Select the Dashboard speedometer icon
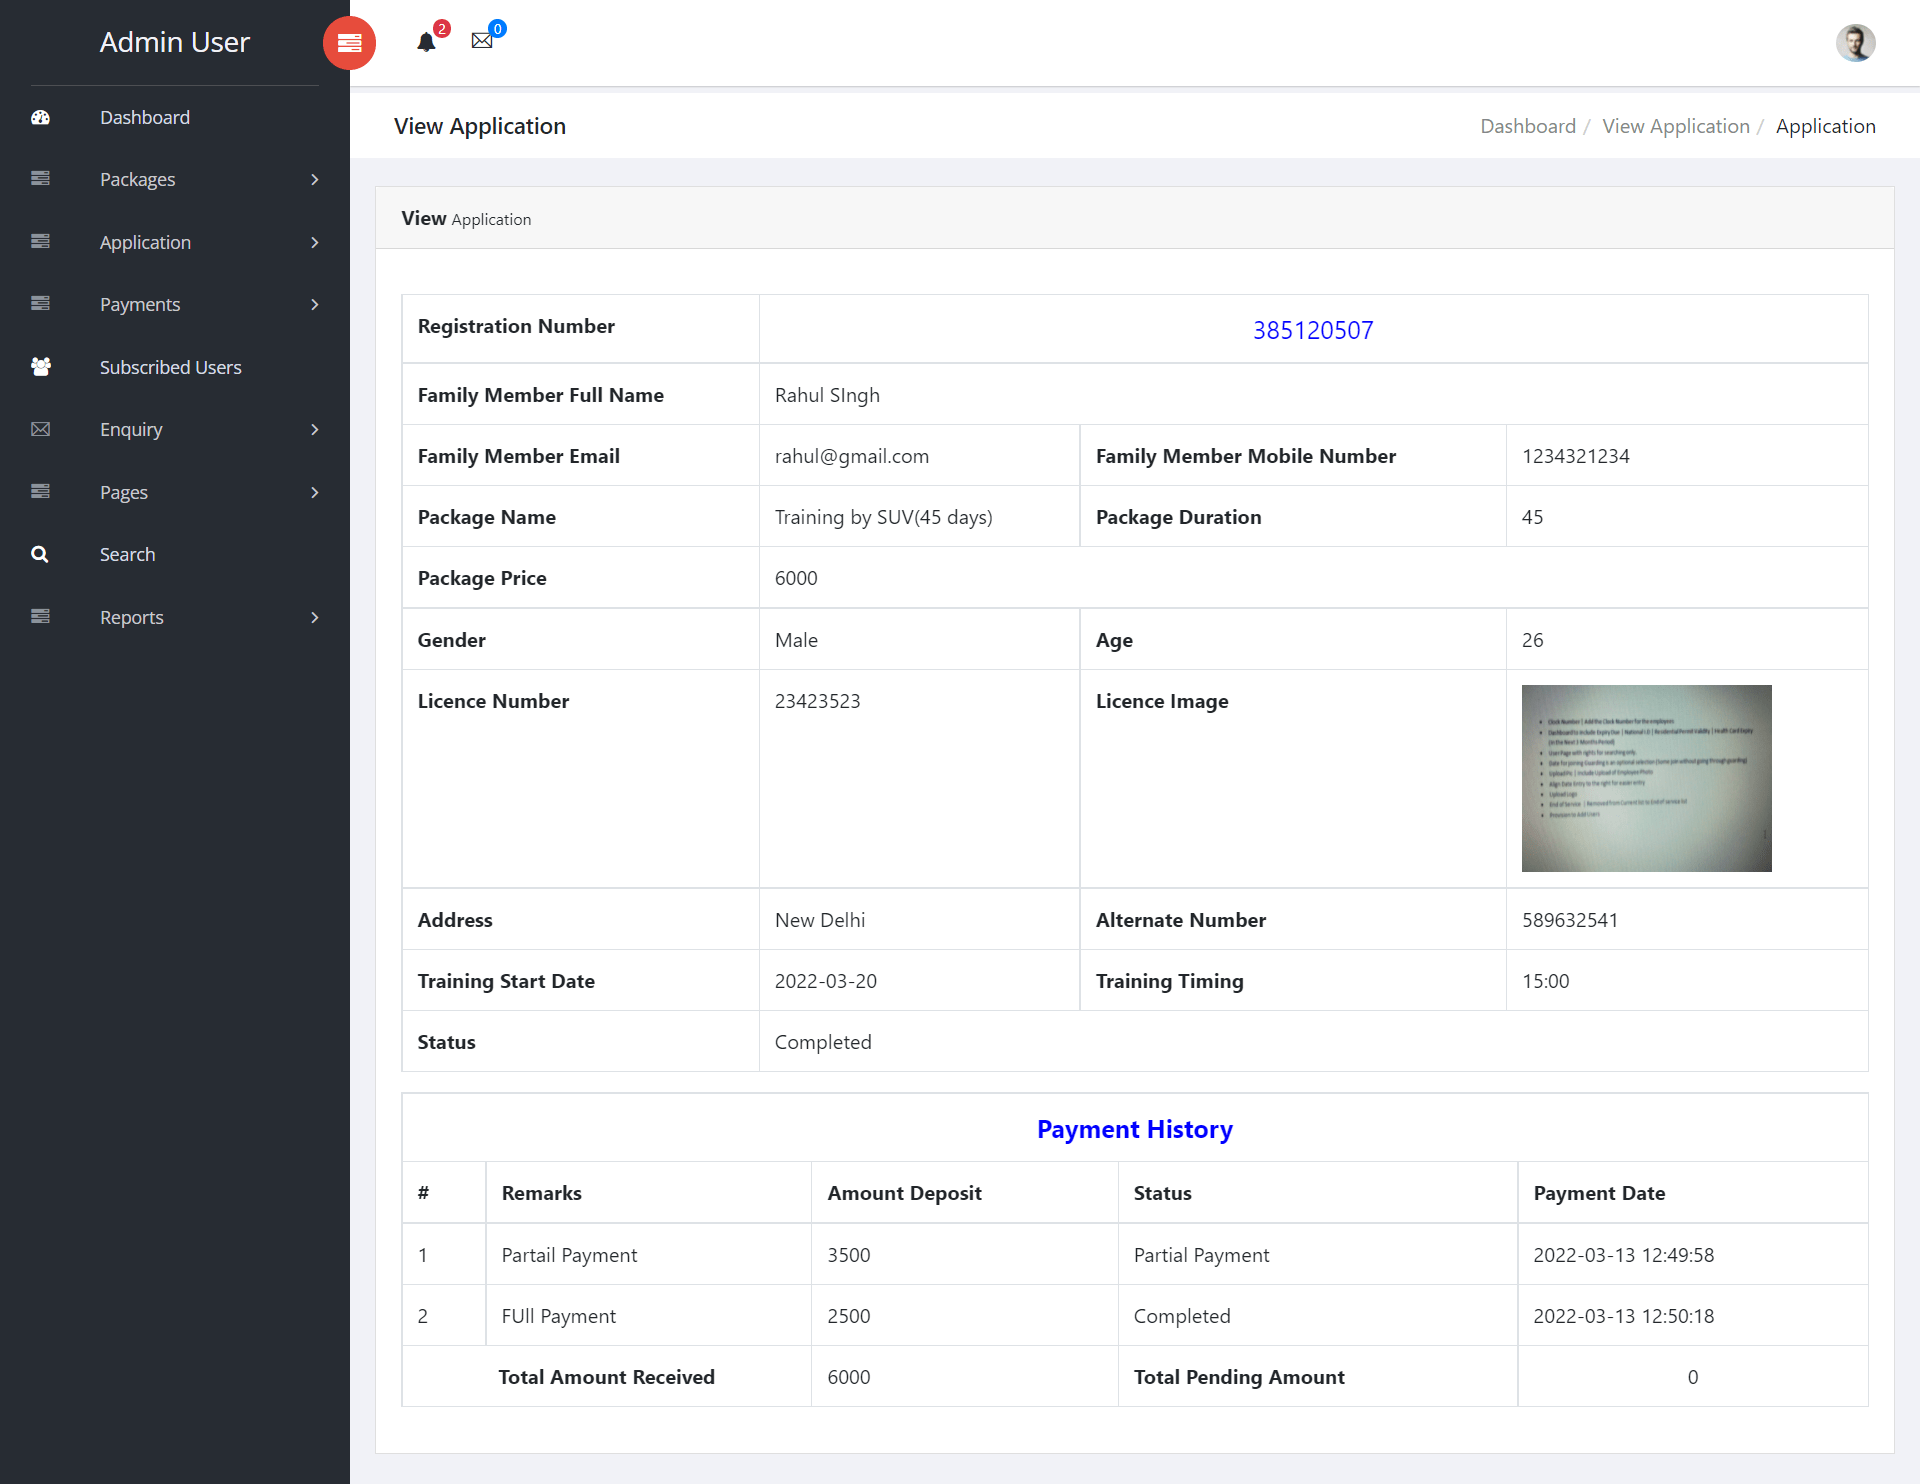1920x1484 pixels. [x=40, y=117]
